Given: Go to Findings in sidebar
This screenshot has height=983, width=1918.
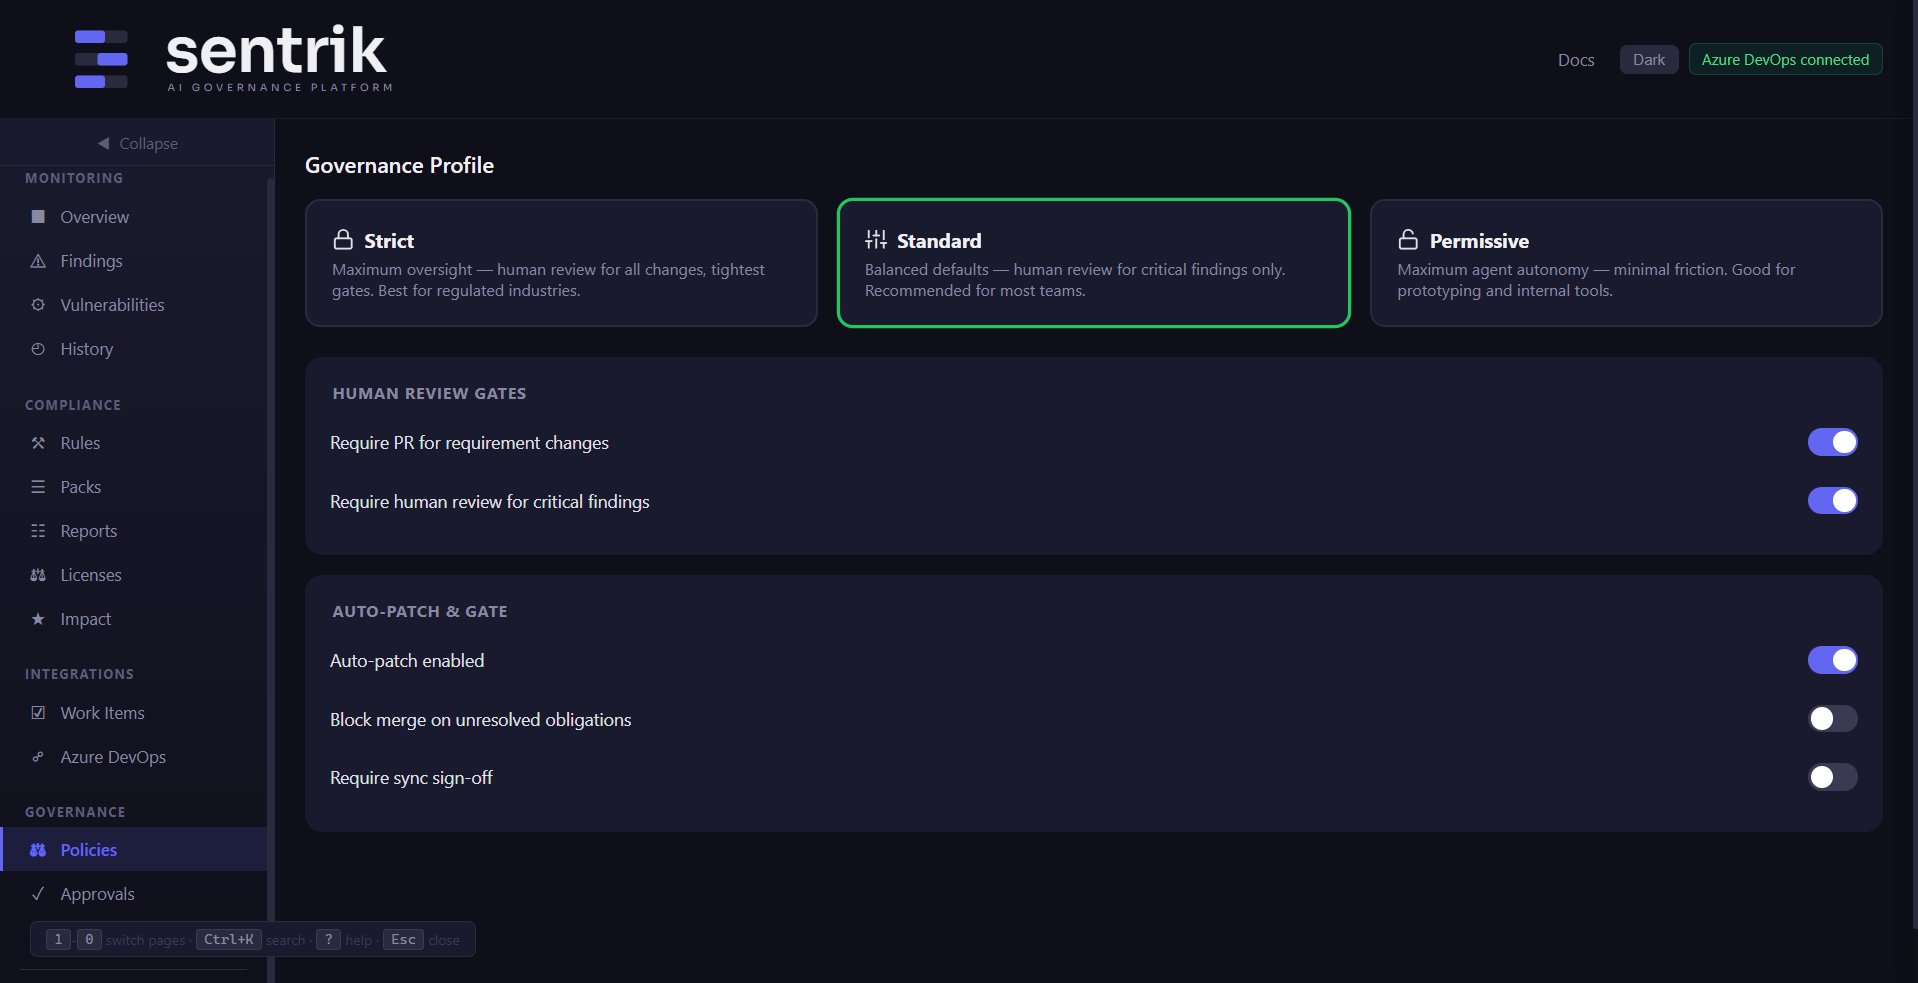Looking at the screenshot, I should (x=133, y=261).
